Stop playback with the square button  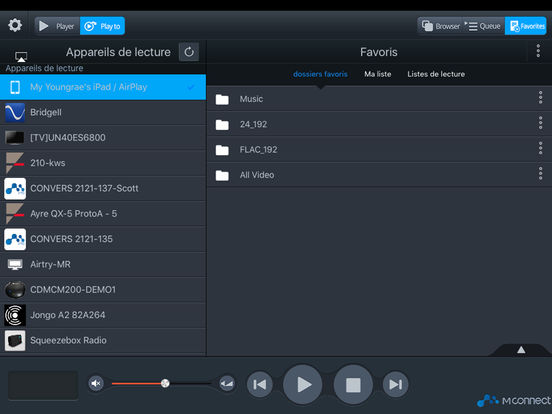coord(353,384)
